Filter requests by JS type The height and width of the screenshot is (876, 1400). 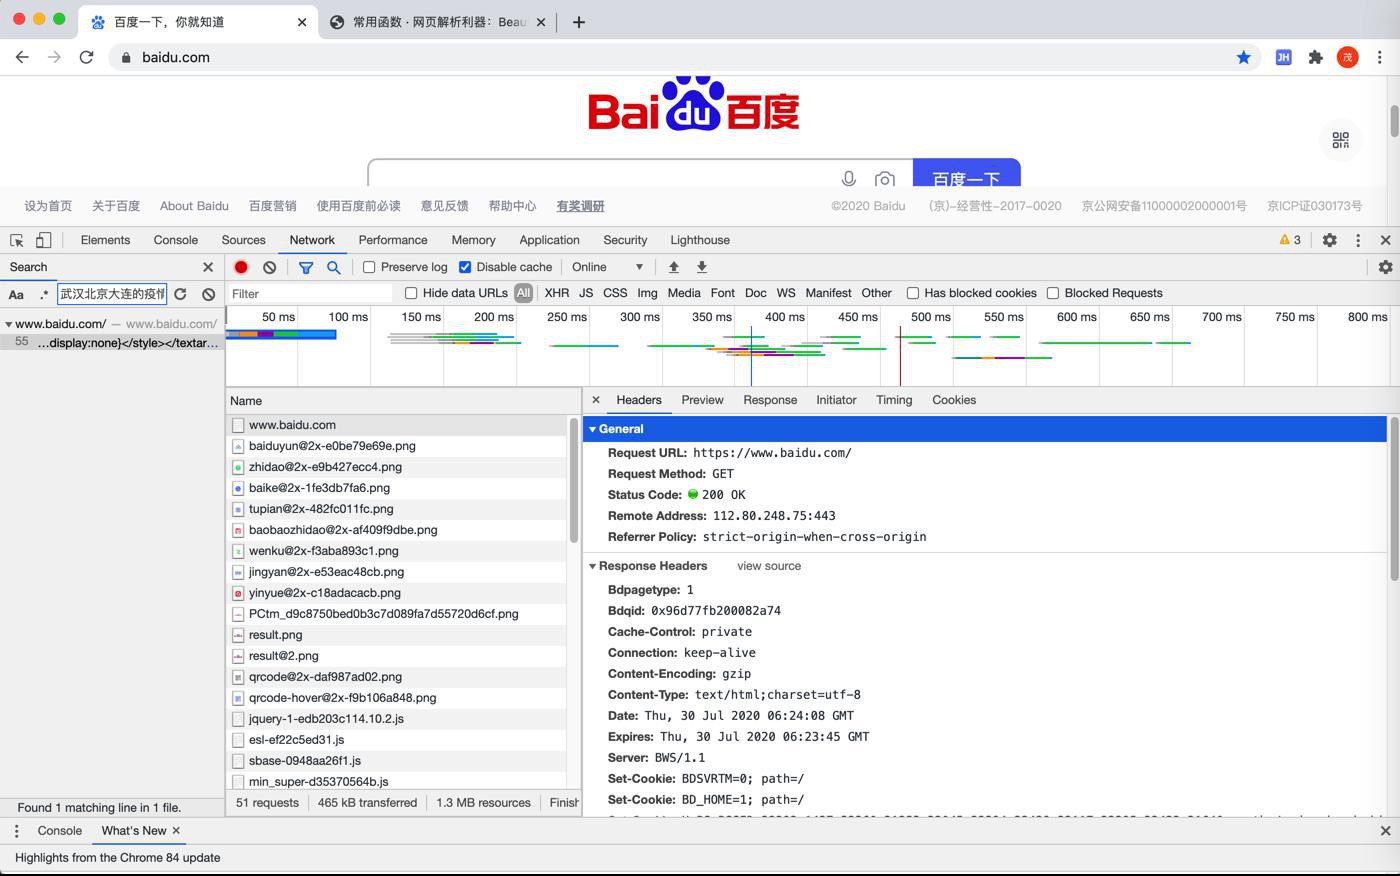[586, 293]
